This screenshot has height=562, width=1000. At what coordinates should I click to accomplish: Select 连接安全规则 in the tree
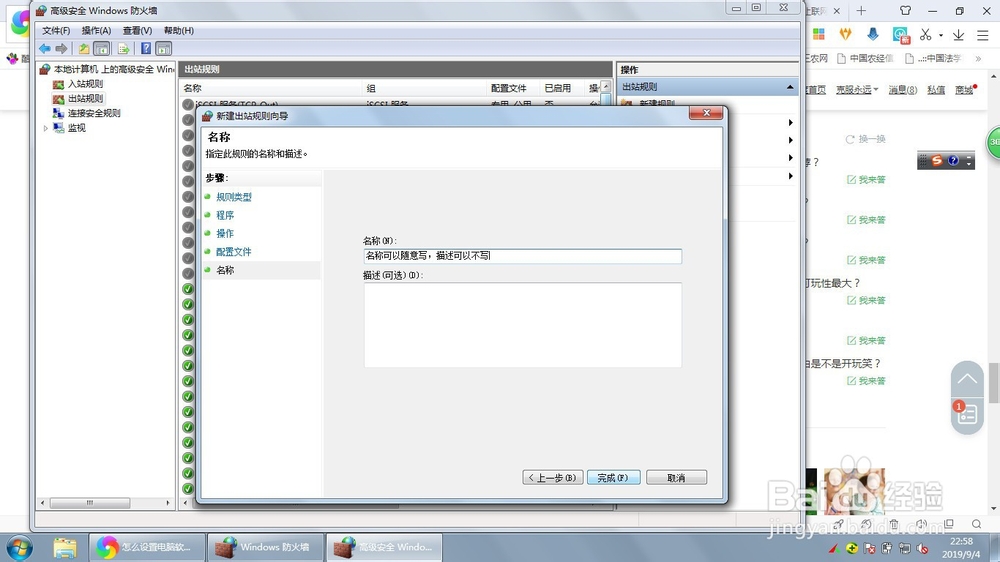coord(94,113)
